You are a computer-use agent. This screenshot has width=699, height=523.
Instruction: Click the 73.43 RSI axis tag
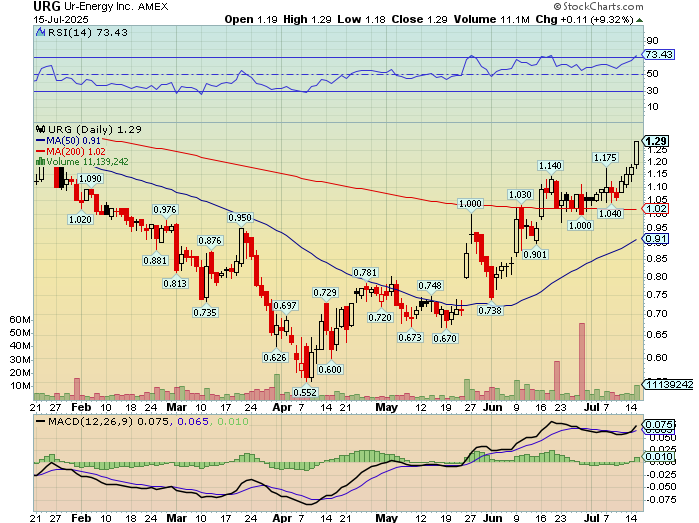(x=658, y=54)
